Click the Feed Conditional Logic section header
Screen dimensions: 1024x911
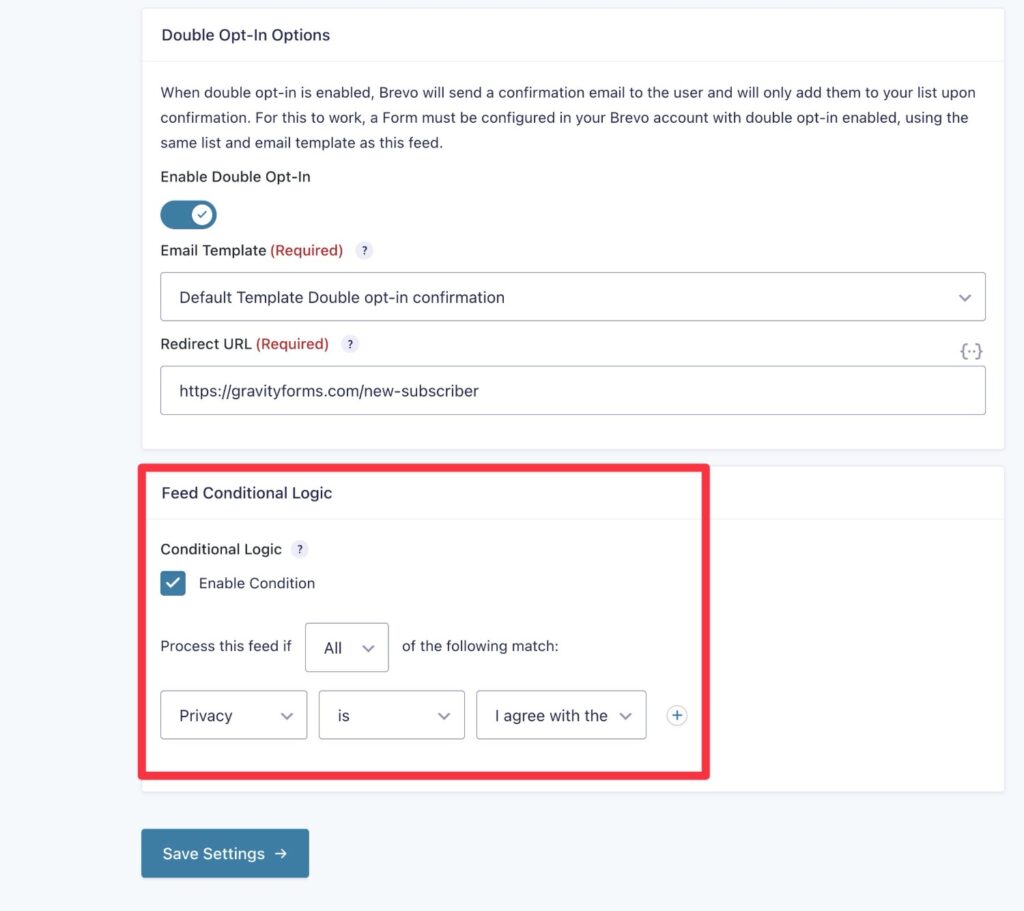tap(249, 492)
